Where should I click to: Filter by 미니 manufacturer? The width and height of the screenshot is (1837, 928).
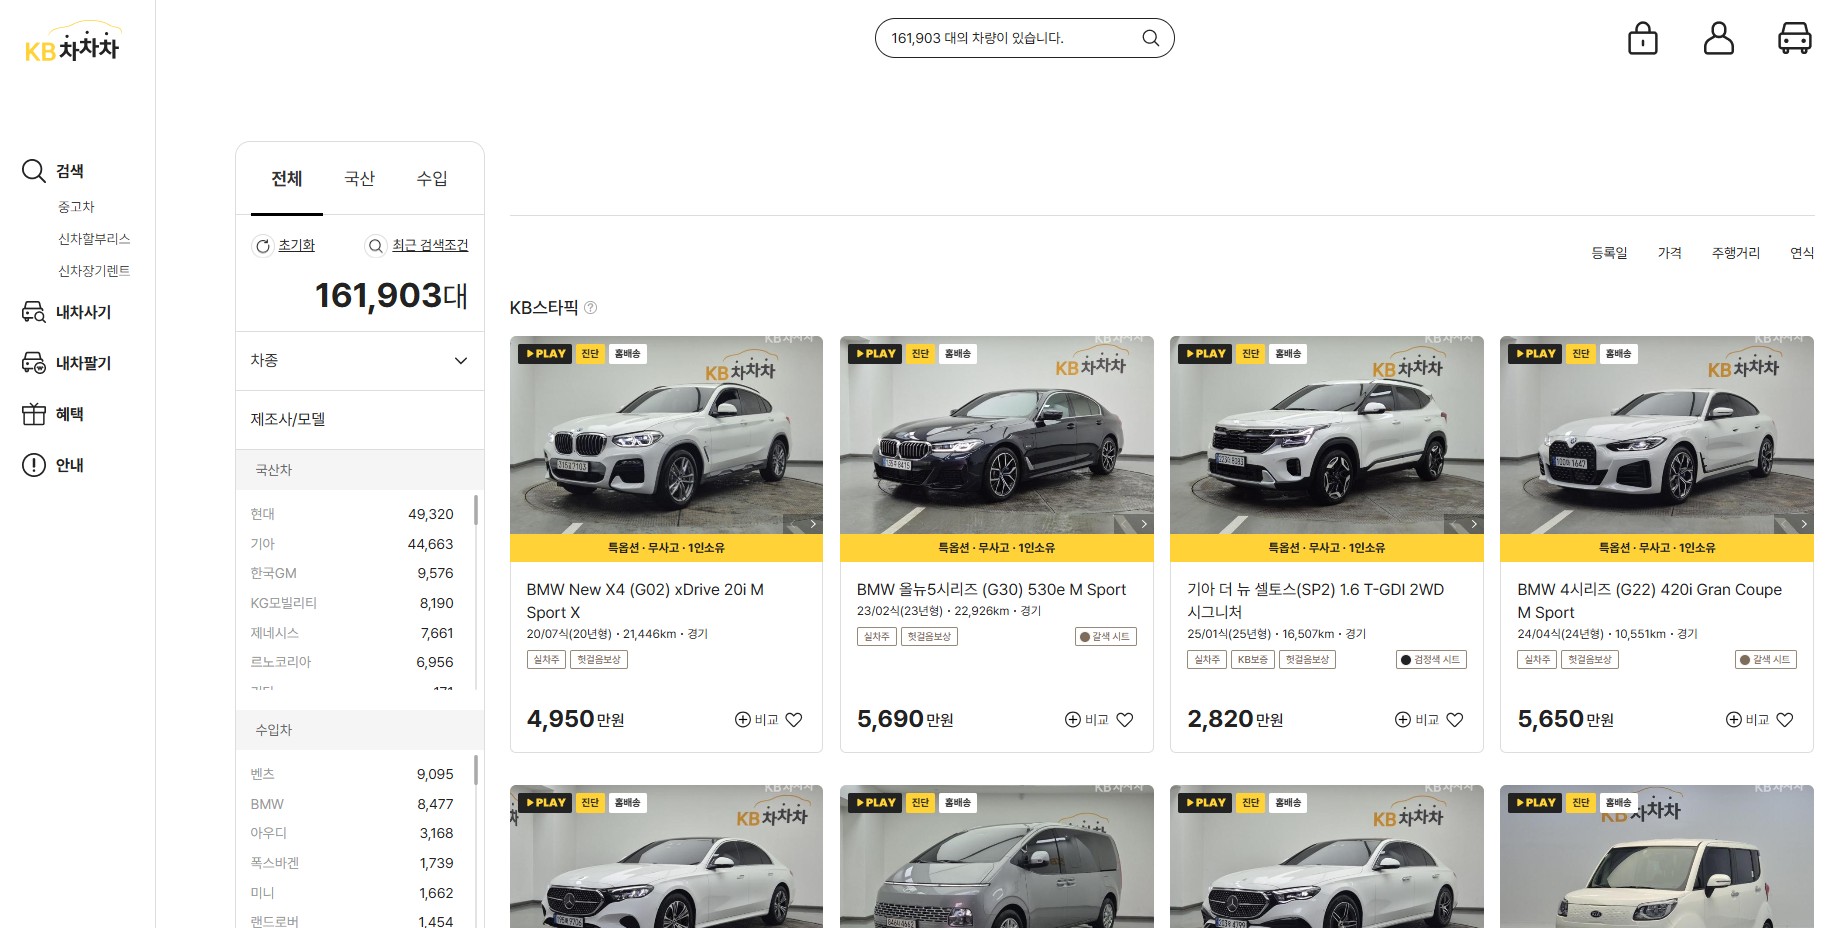[x=352, y=893]
